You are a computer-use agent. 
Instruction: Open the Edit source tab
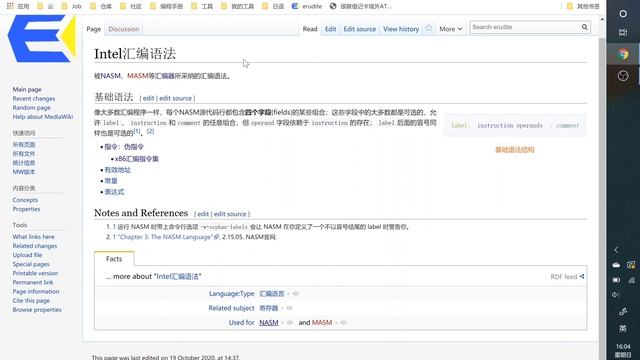pos(359,29)
